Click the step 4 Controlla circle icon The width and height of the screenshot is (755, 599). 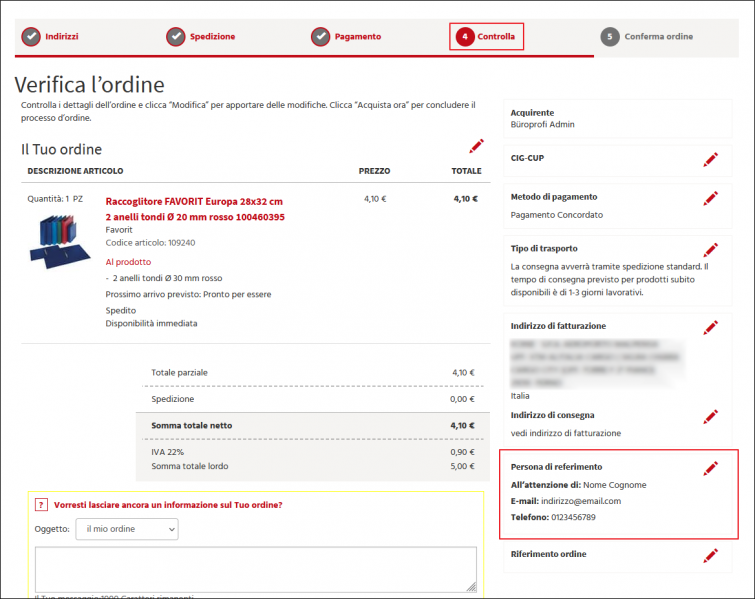point(465,37)
